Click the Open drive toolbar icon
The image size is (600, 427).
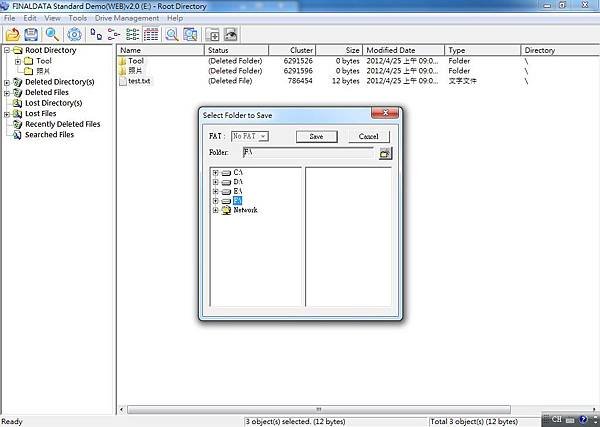coord(13,35)
